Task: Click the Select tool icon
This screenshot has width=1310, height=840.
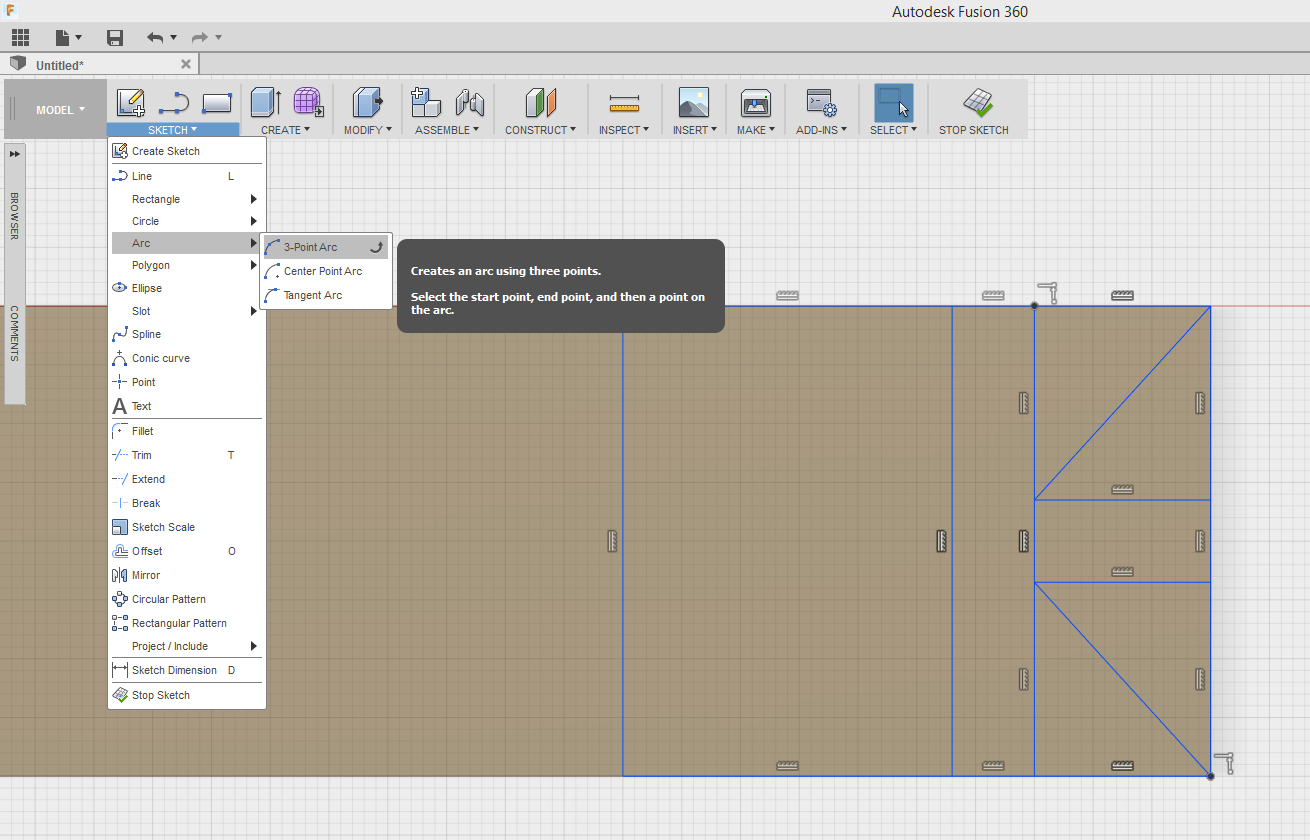Action: coord(893,102)
